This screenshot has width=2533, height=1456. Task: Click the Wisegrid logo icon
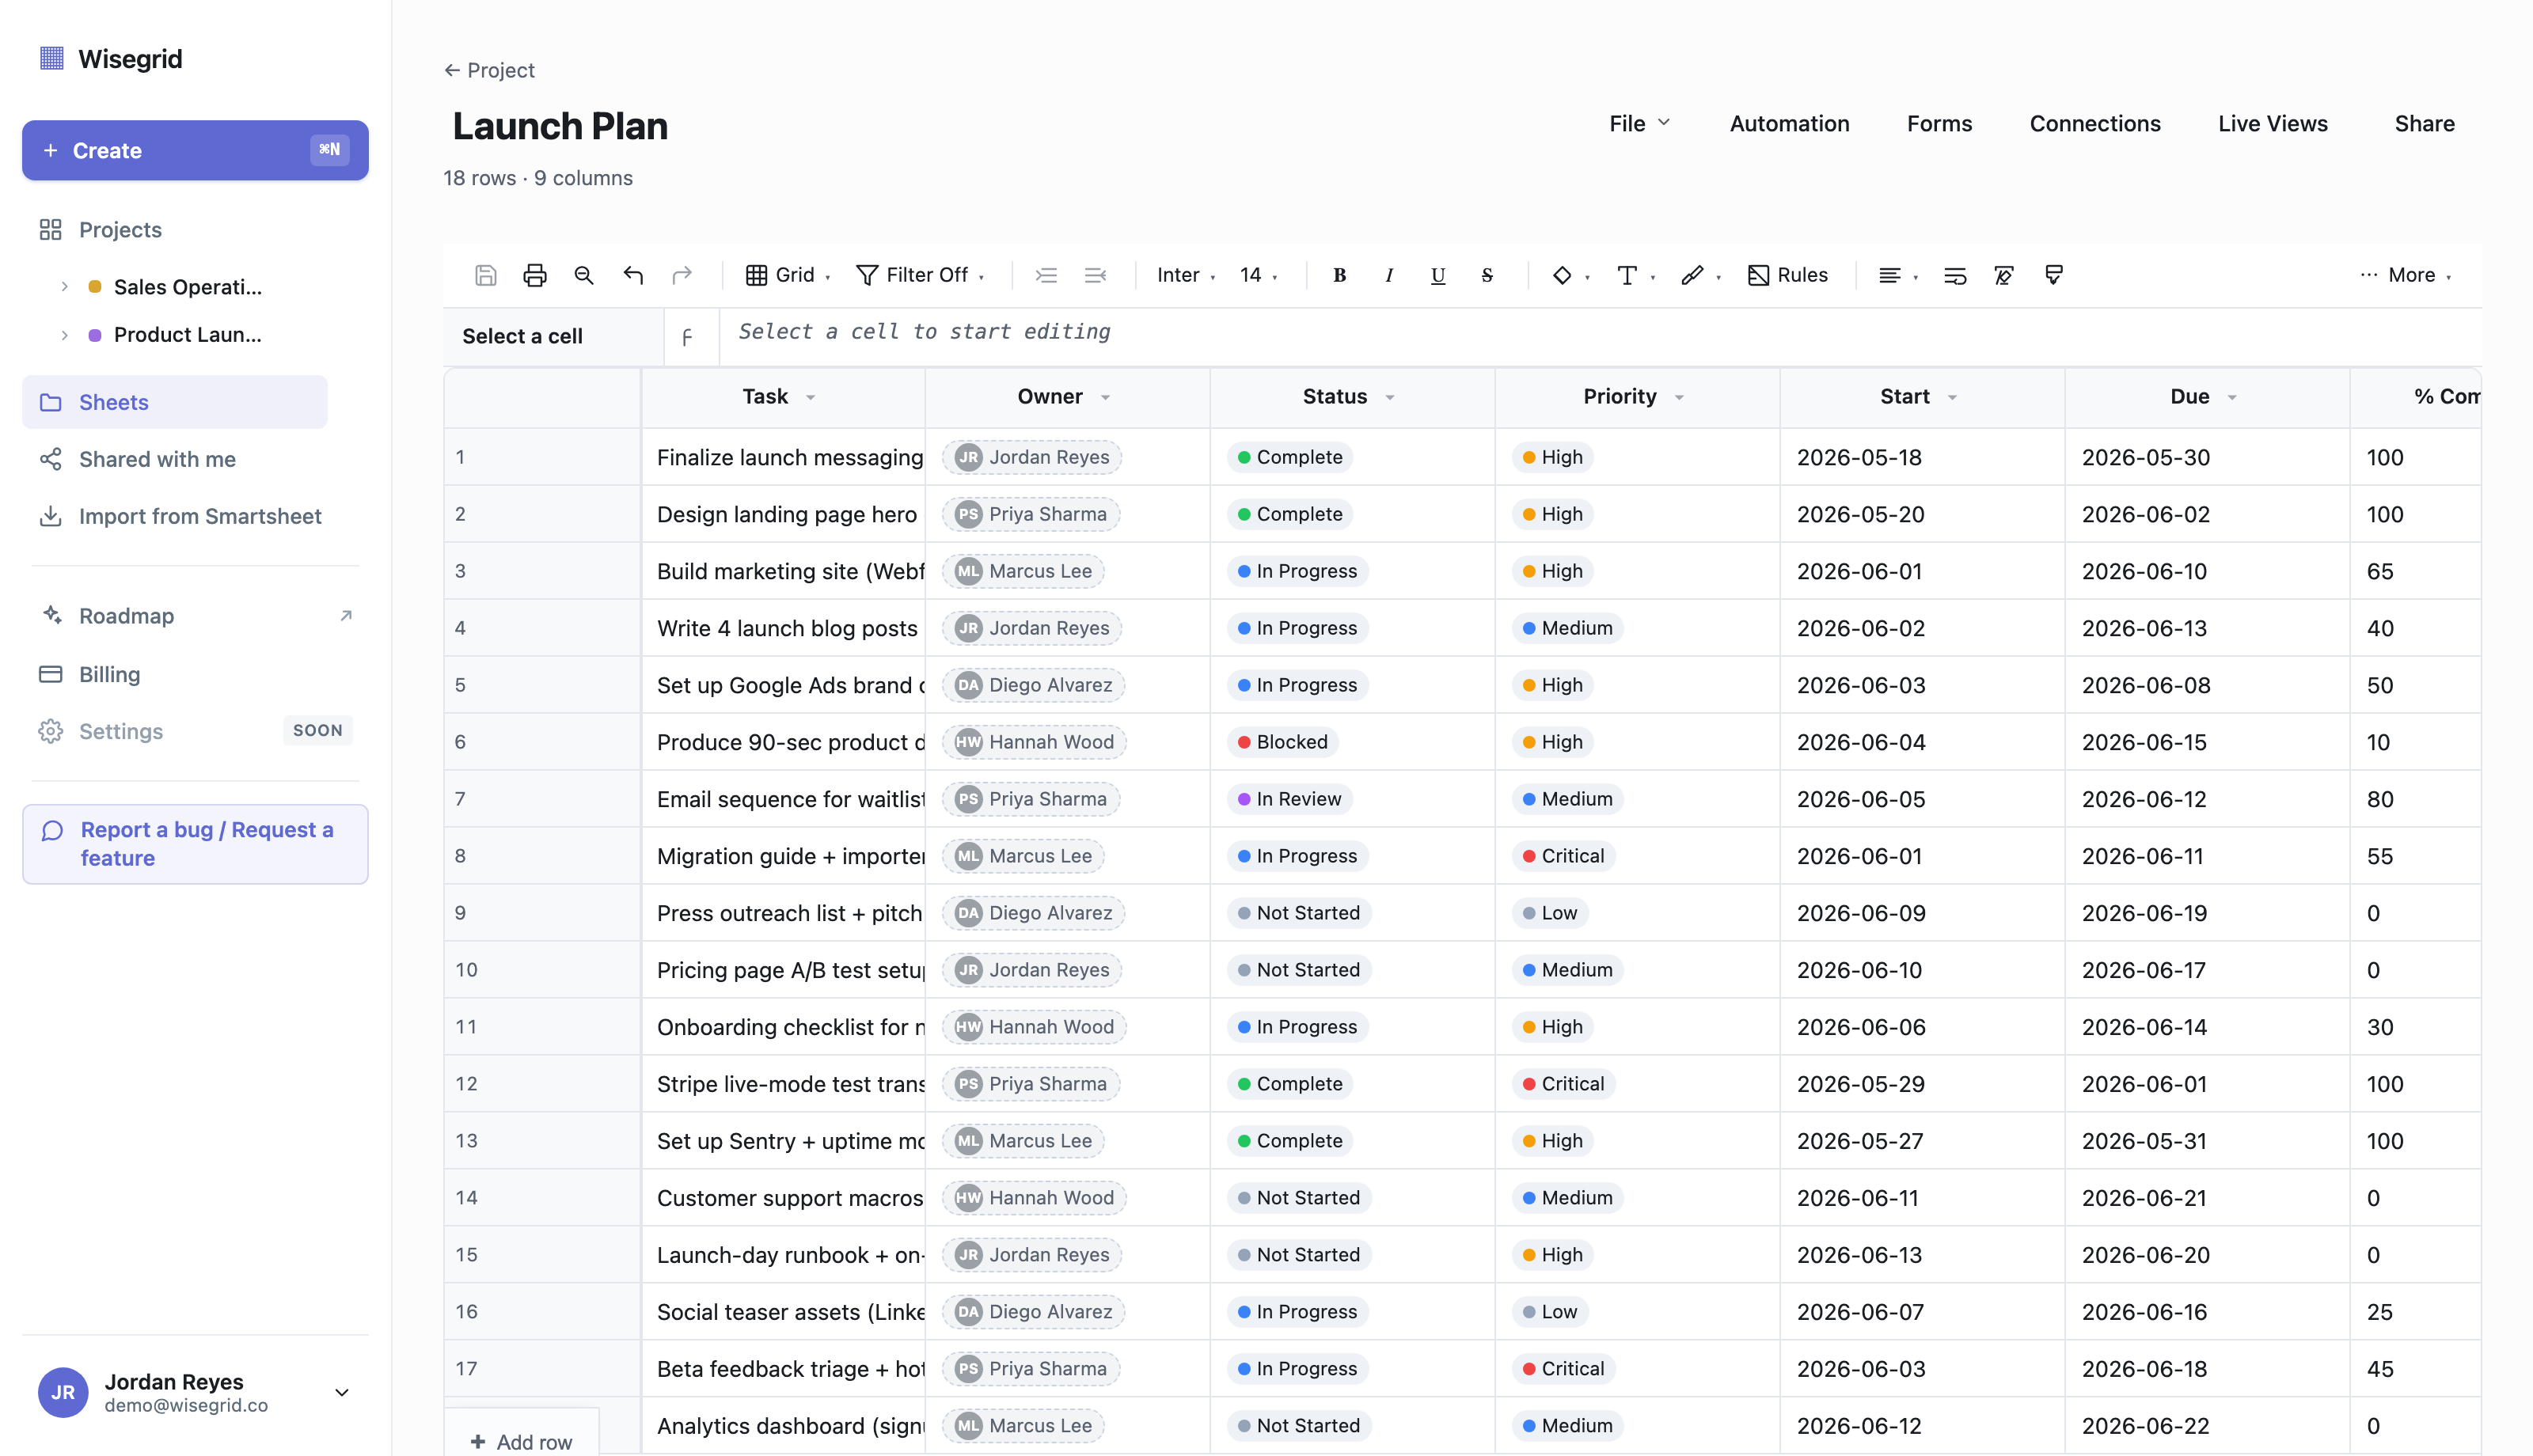click(x=52, y=58)
